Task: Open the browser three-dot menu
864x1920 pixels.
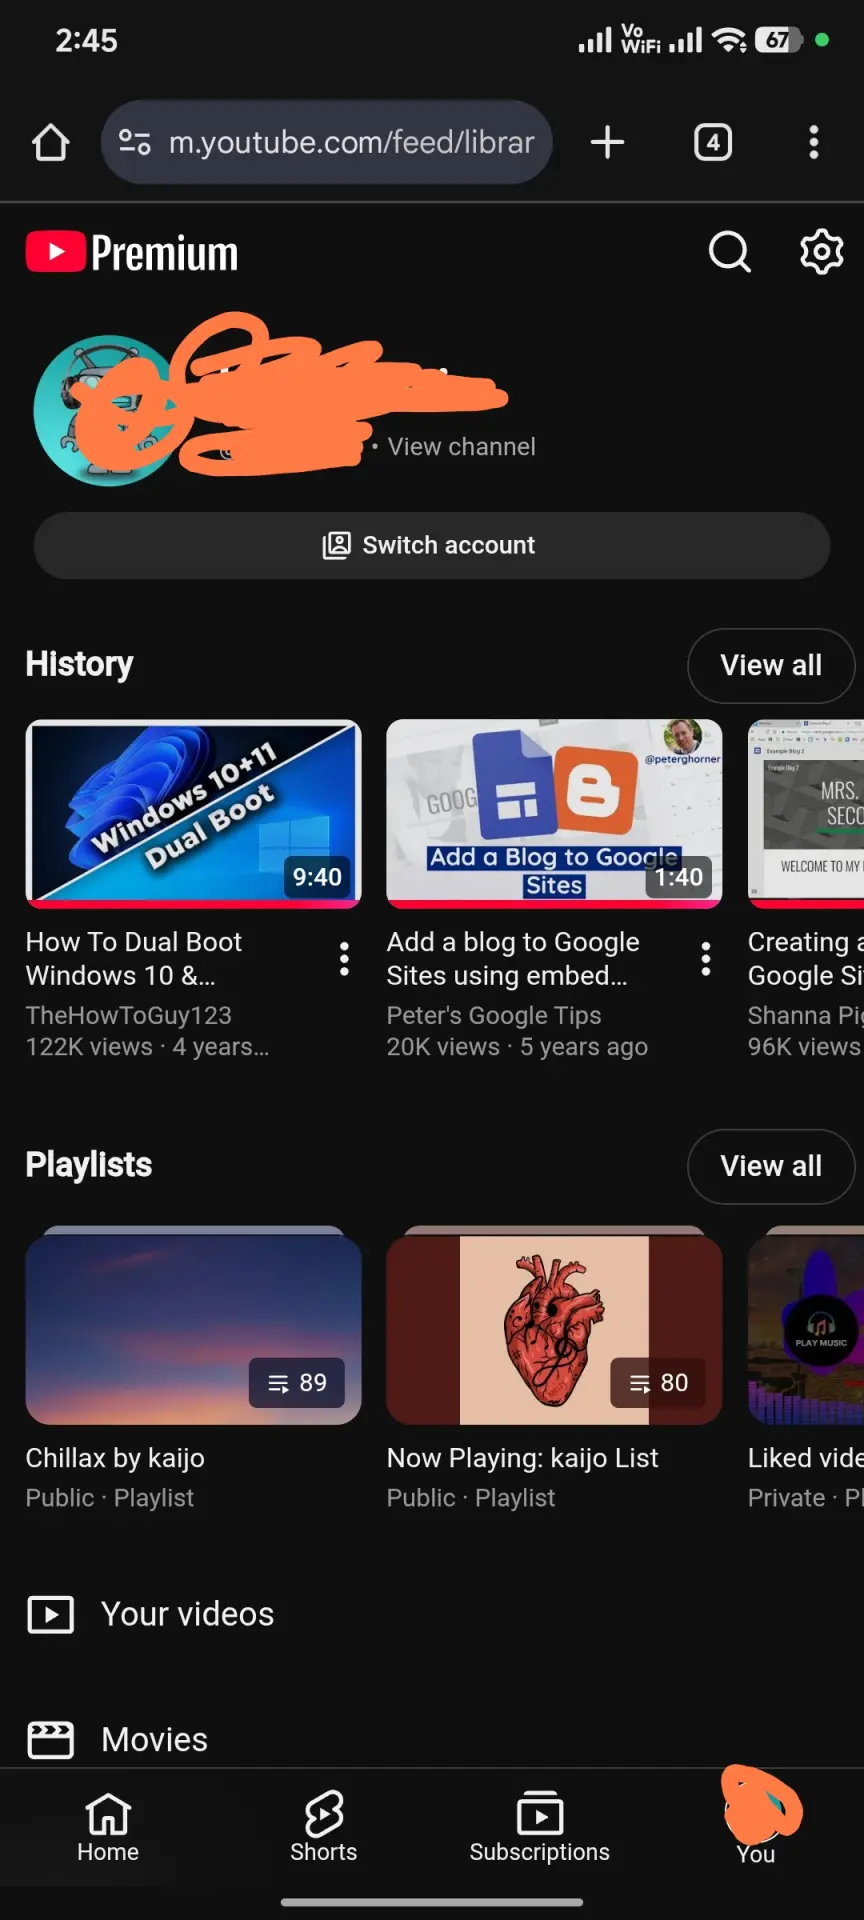Action: coord(814,142)
